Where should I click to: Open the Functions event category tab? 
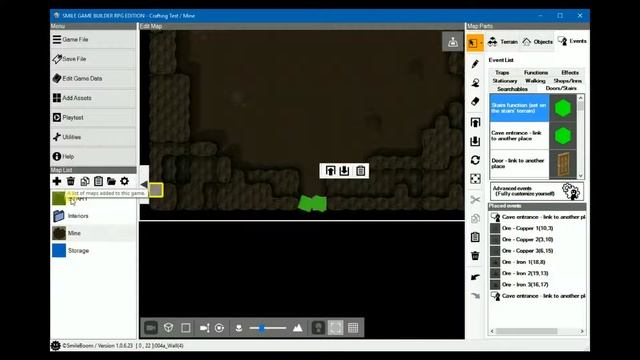pos(536,73)
